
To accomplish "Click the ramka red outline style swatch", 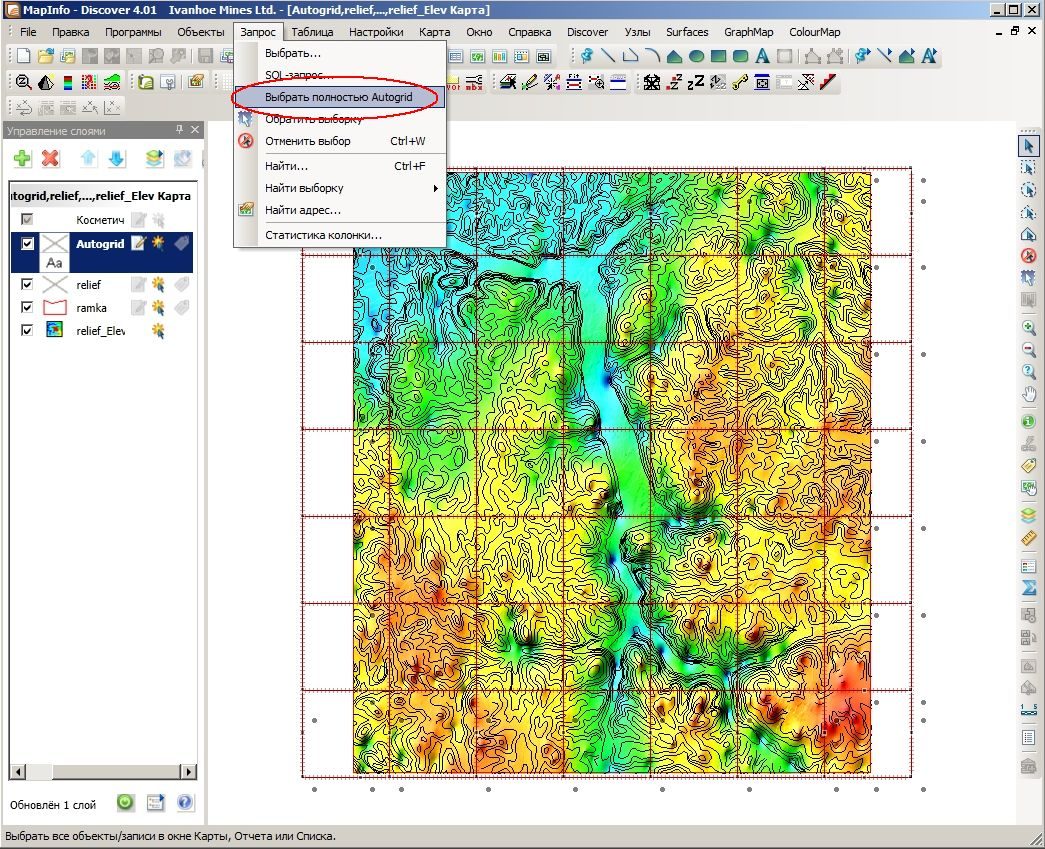I will point(55,307).
